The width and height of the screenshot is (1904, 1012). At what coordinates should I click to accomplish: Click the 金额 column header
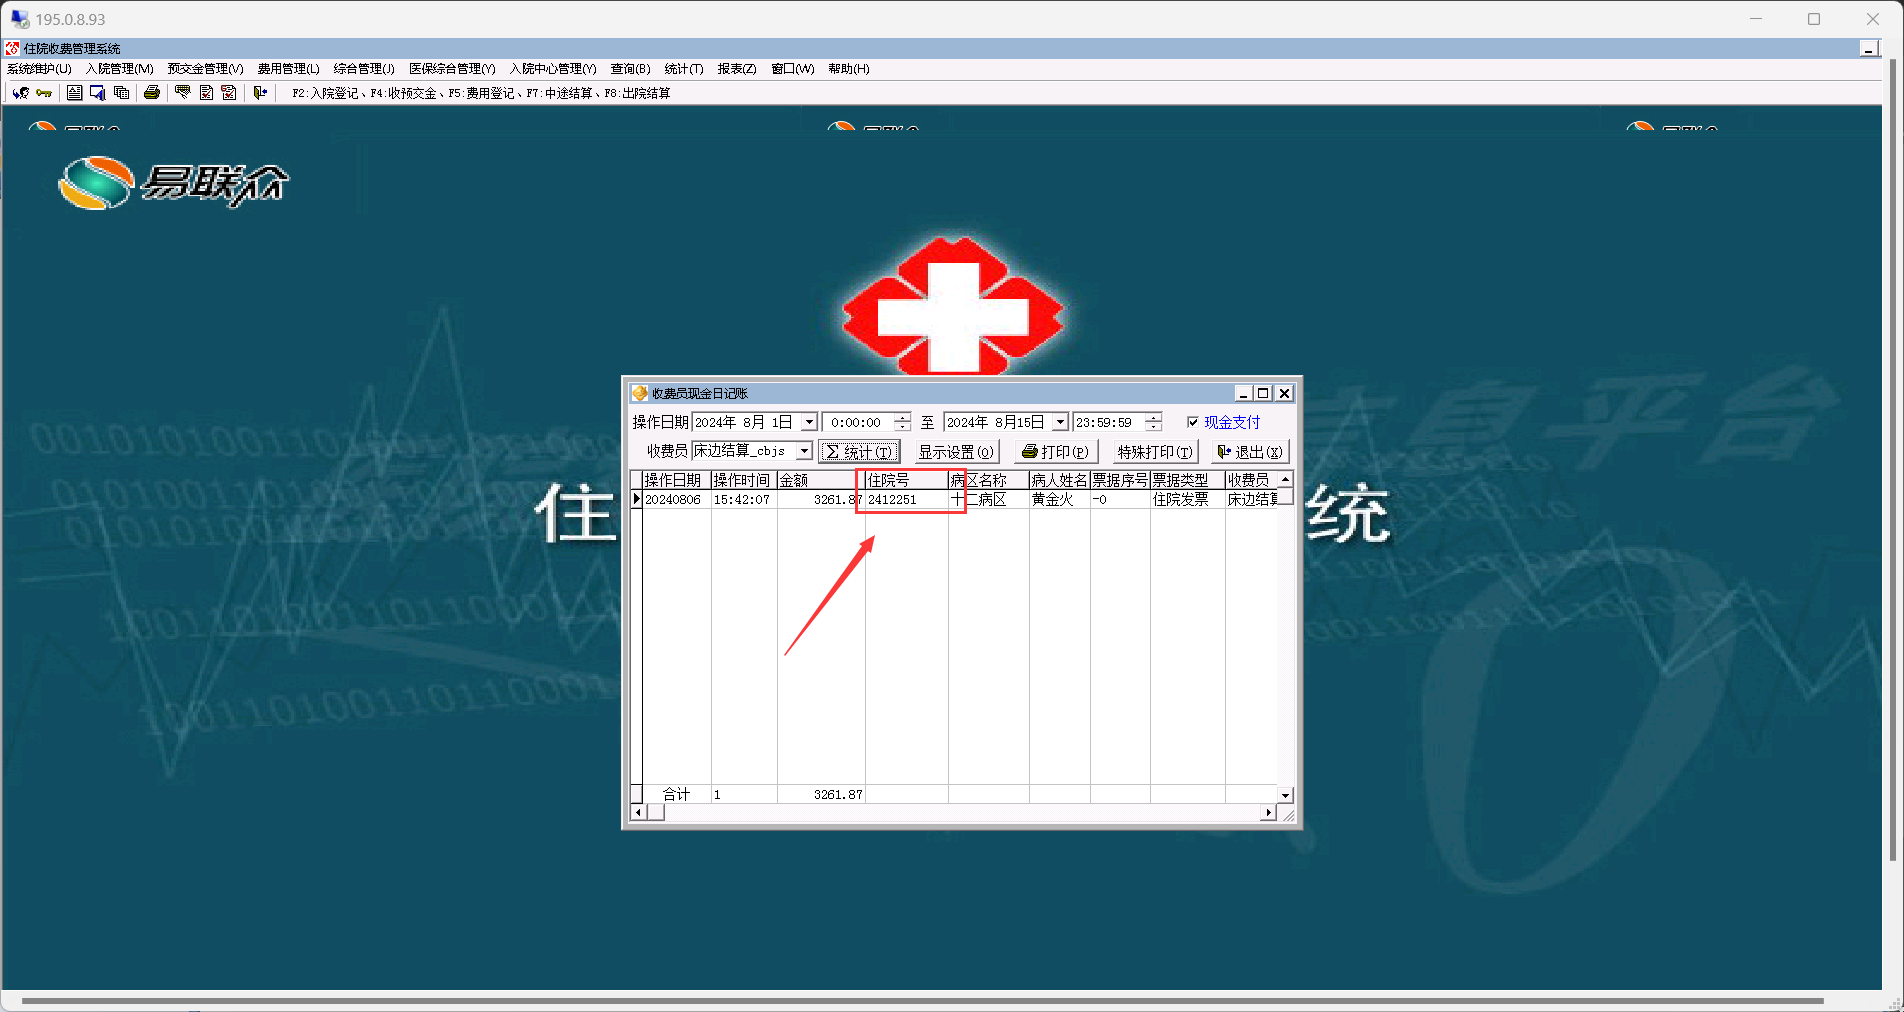[821, 480]
